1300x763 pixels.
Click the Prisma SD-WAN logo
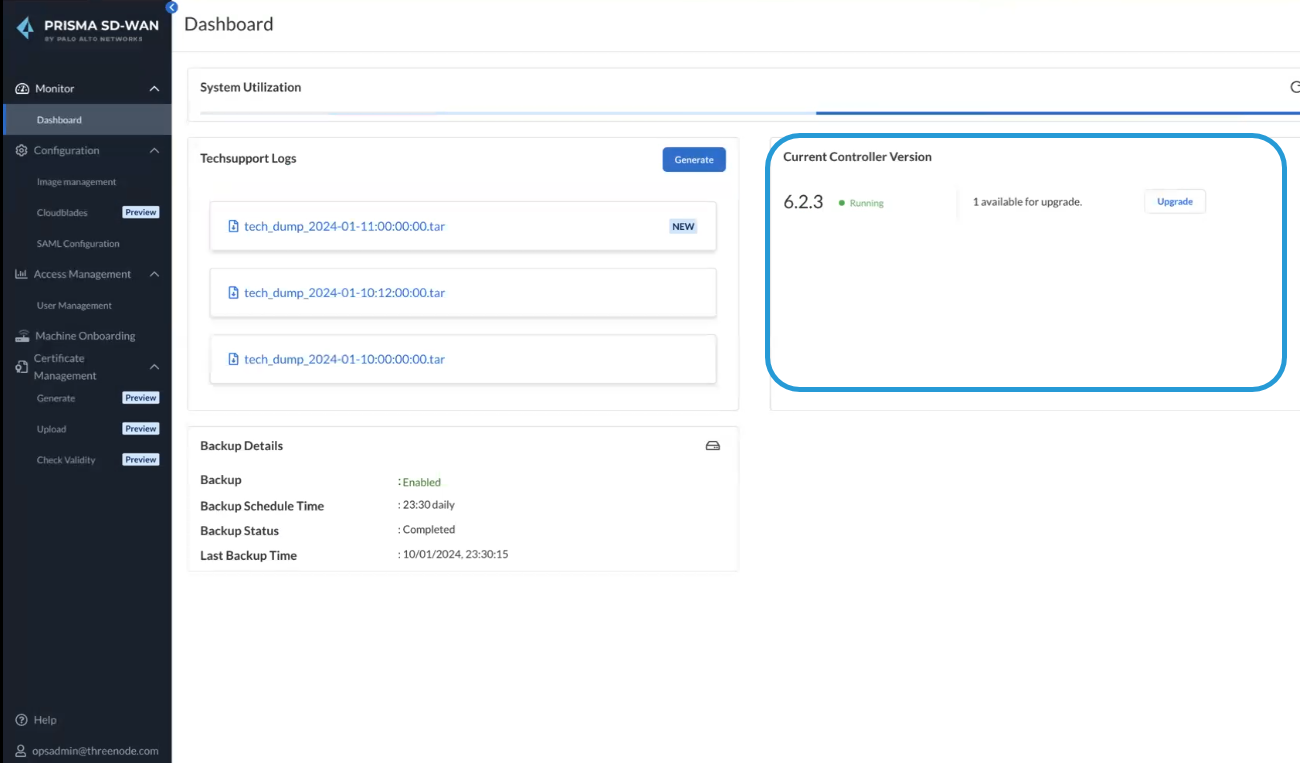86,29
